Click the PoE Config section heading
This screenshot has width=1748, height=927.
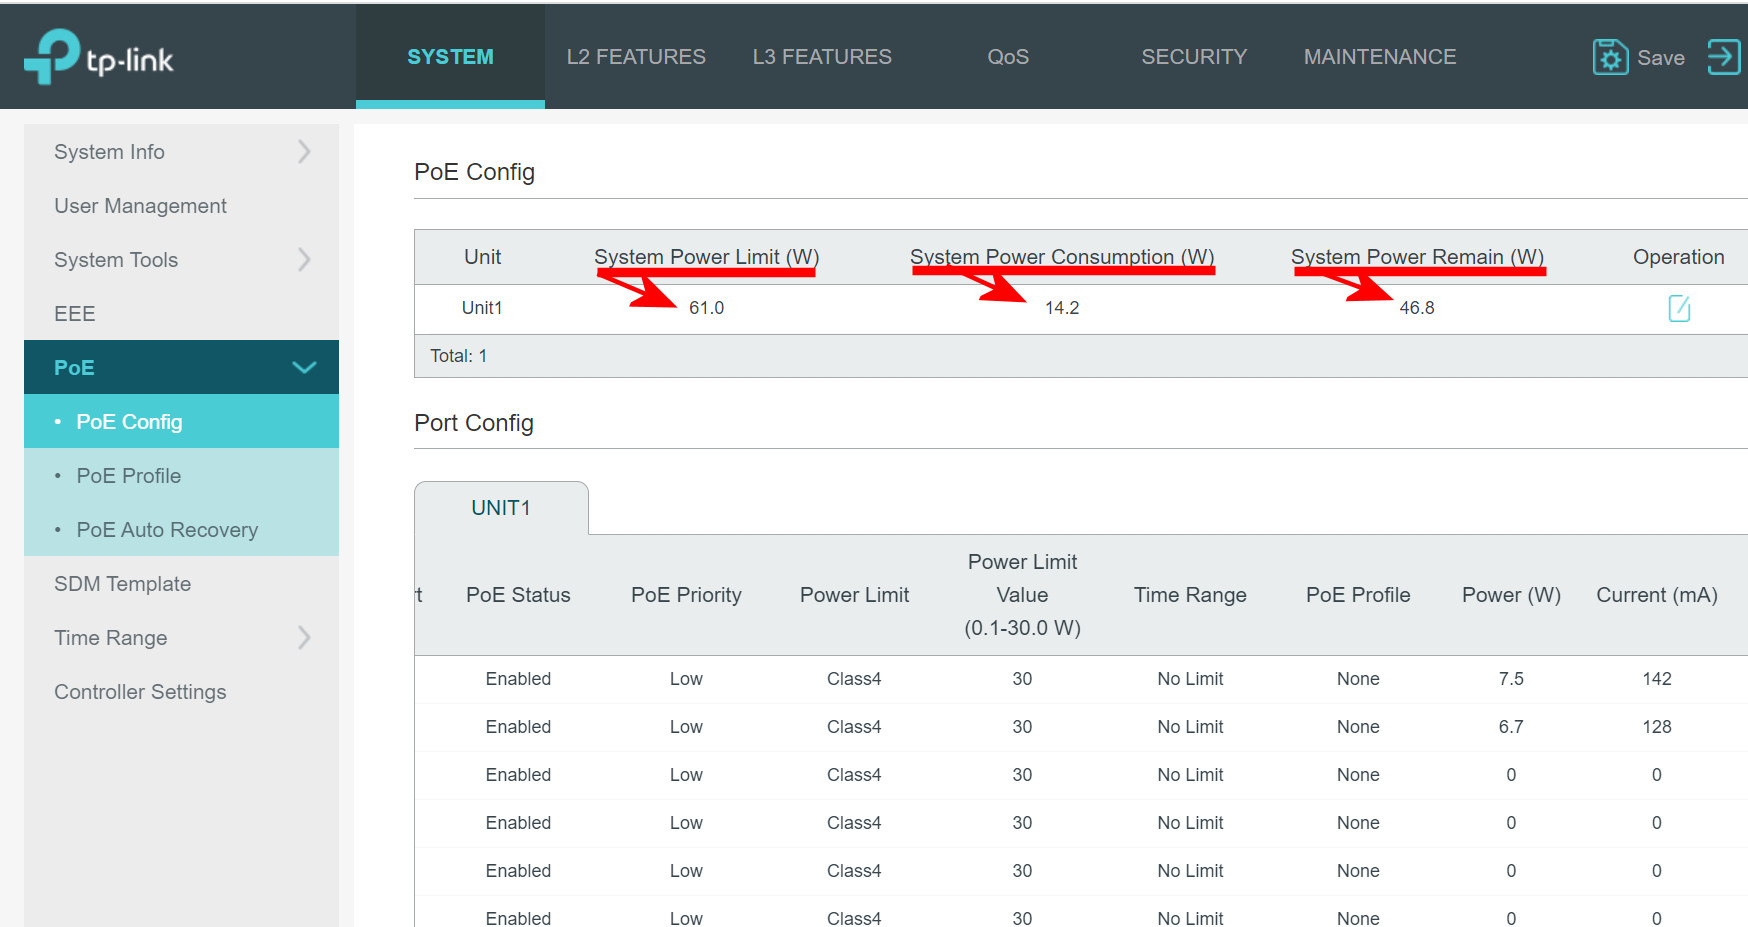point(474,172)
